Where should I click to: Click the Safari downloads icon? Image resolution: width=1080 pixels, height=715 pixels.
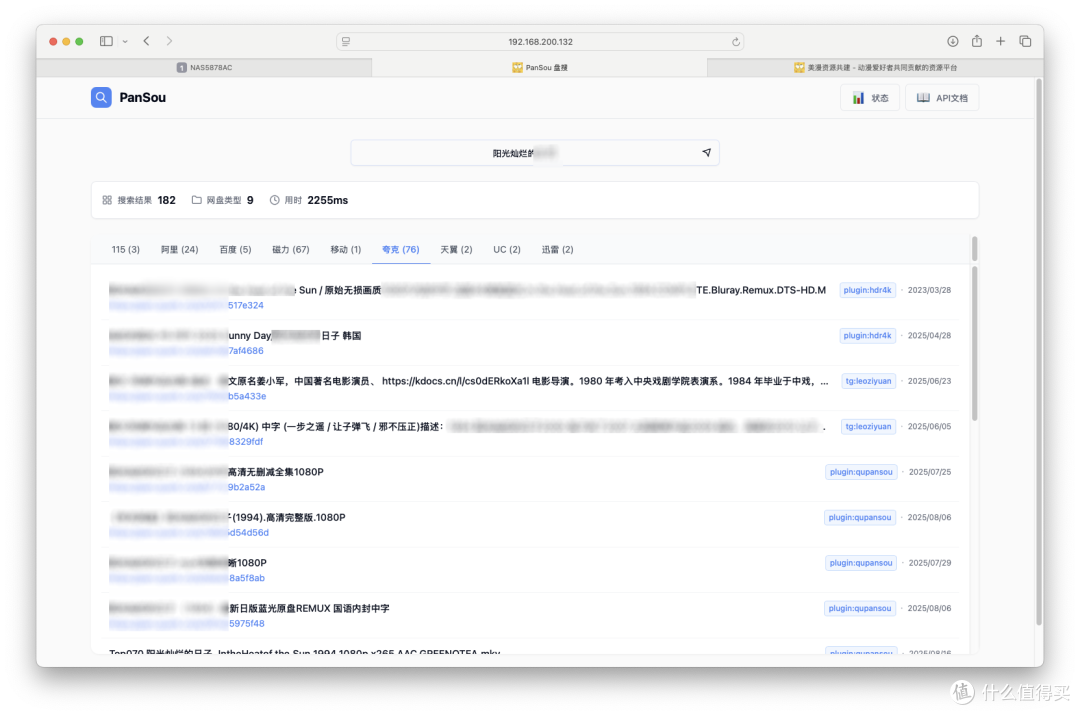951,41
